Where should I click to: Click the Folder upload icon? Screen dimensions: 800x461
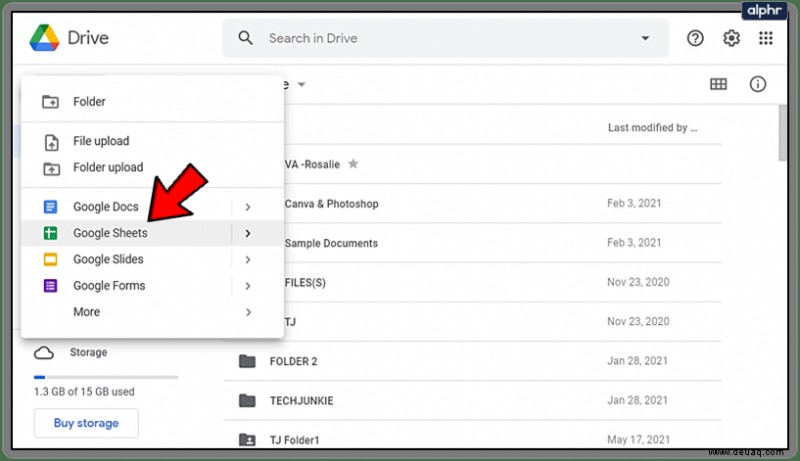click(x=51, y=168)
